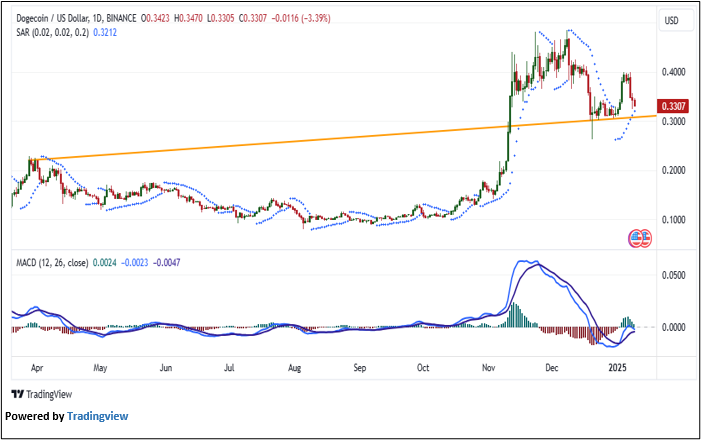
Task: Click the Nov label on time axis
Action: [489, 368]
